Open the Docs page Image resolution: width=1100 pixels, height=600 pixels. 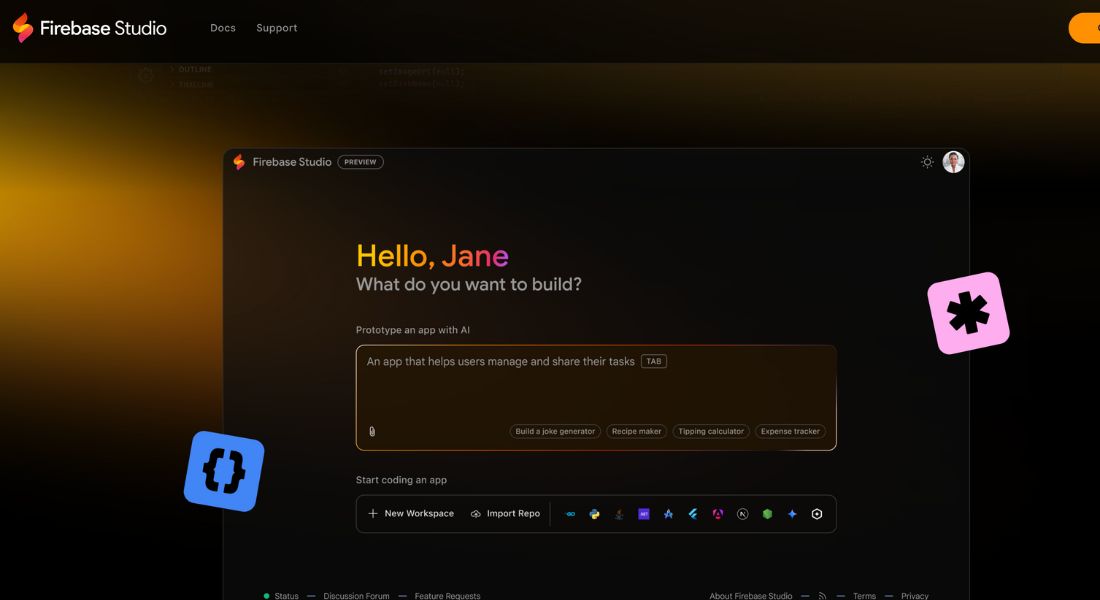click(x=222, y=28)
